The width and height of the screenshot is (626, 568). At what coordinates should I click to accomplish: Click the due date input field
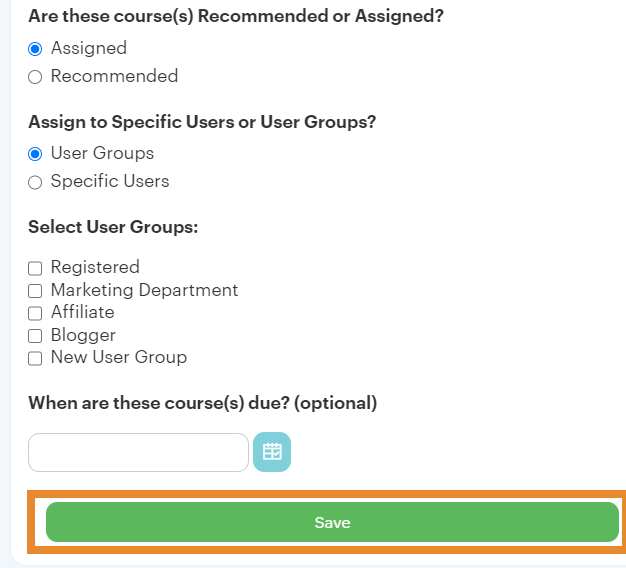[138, 452]
